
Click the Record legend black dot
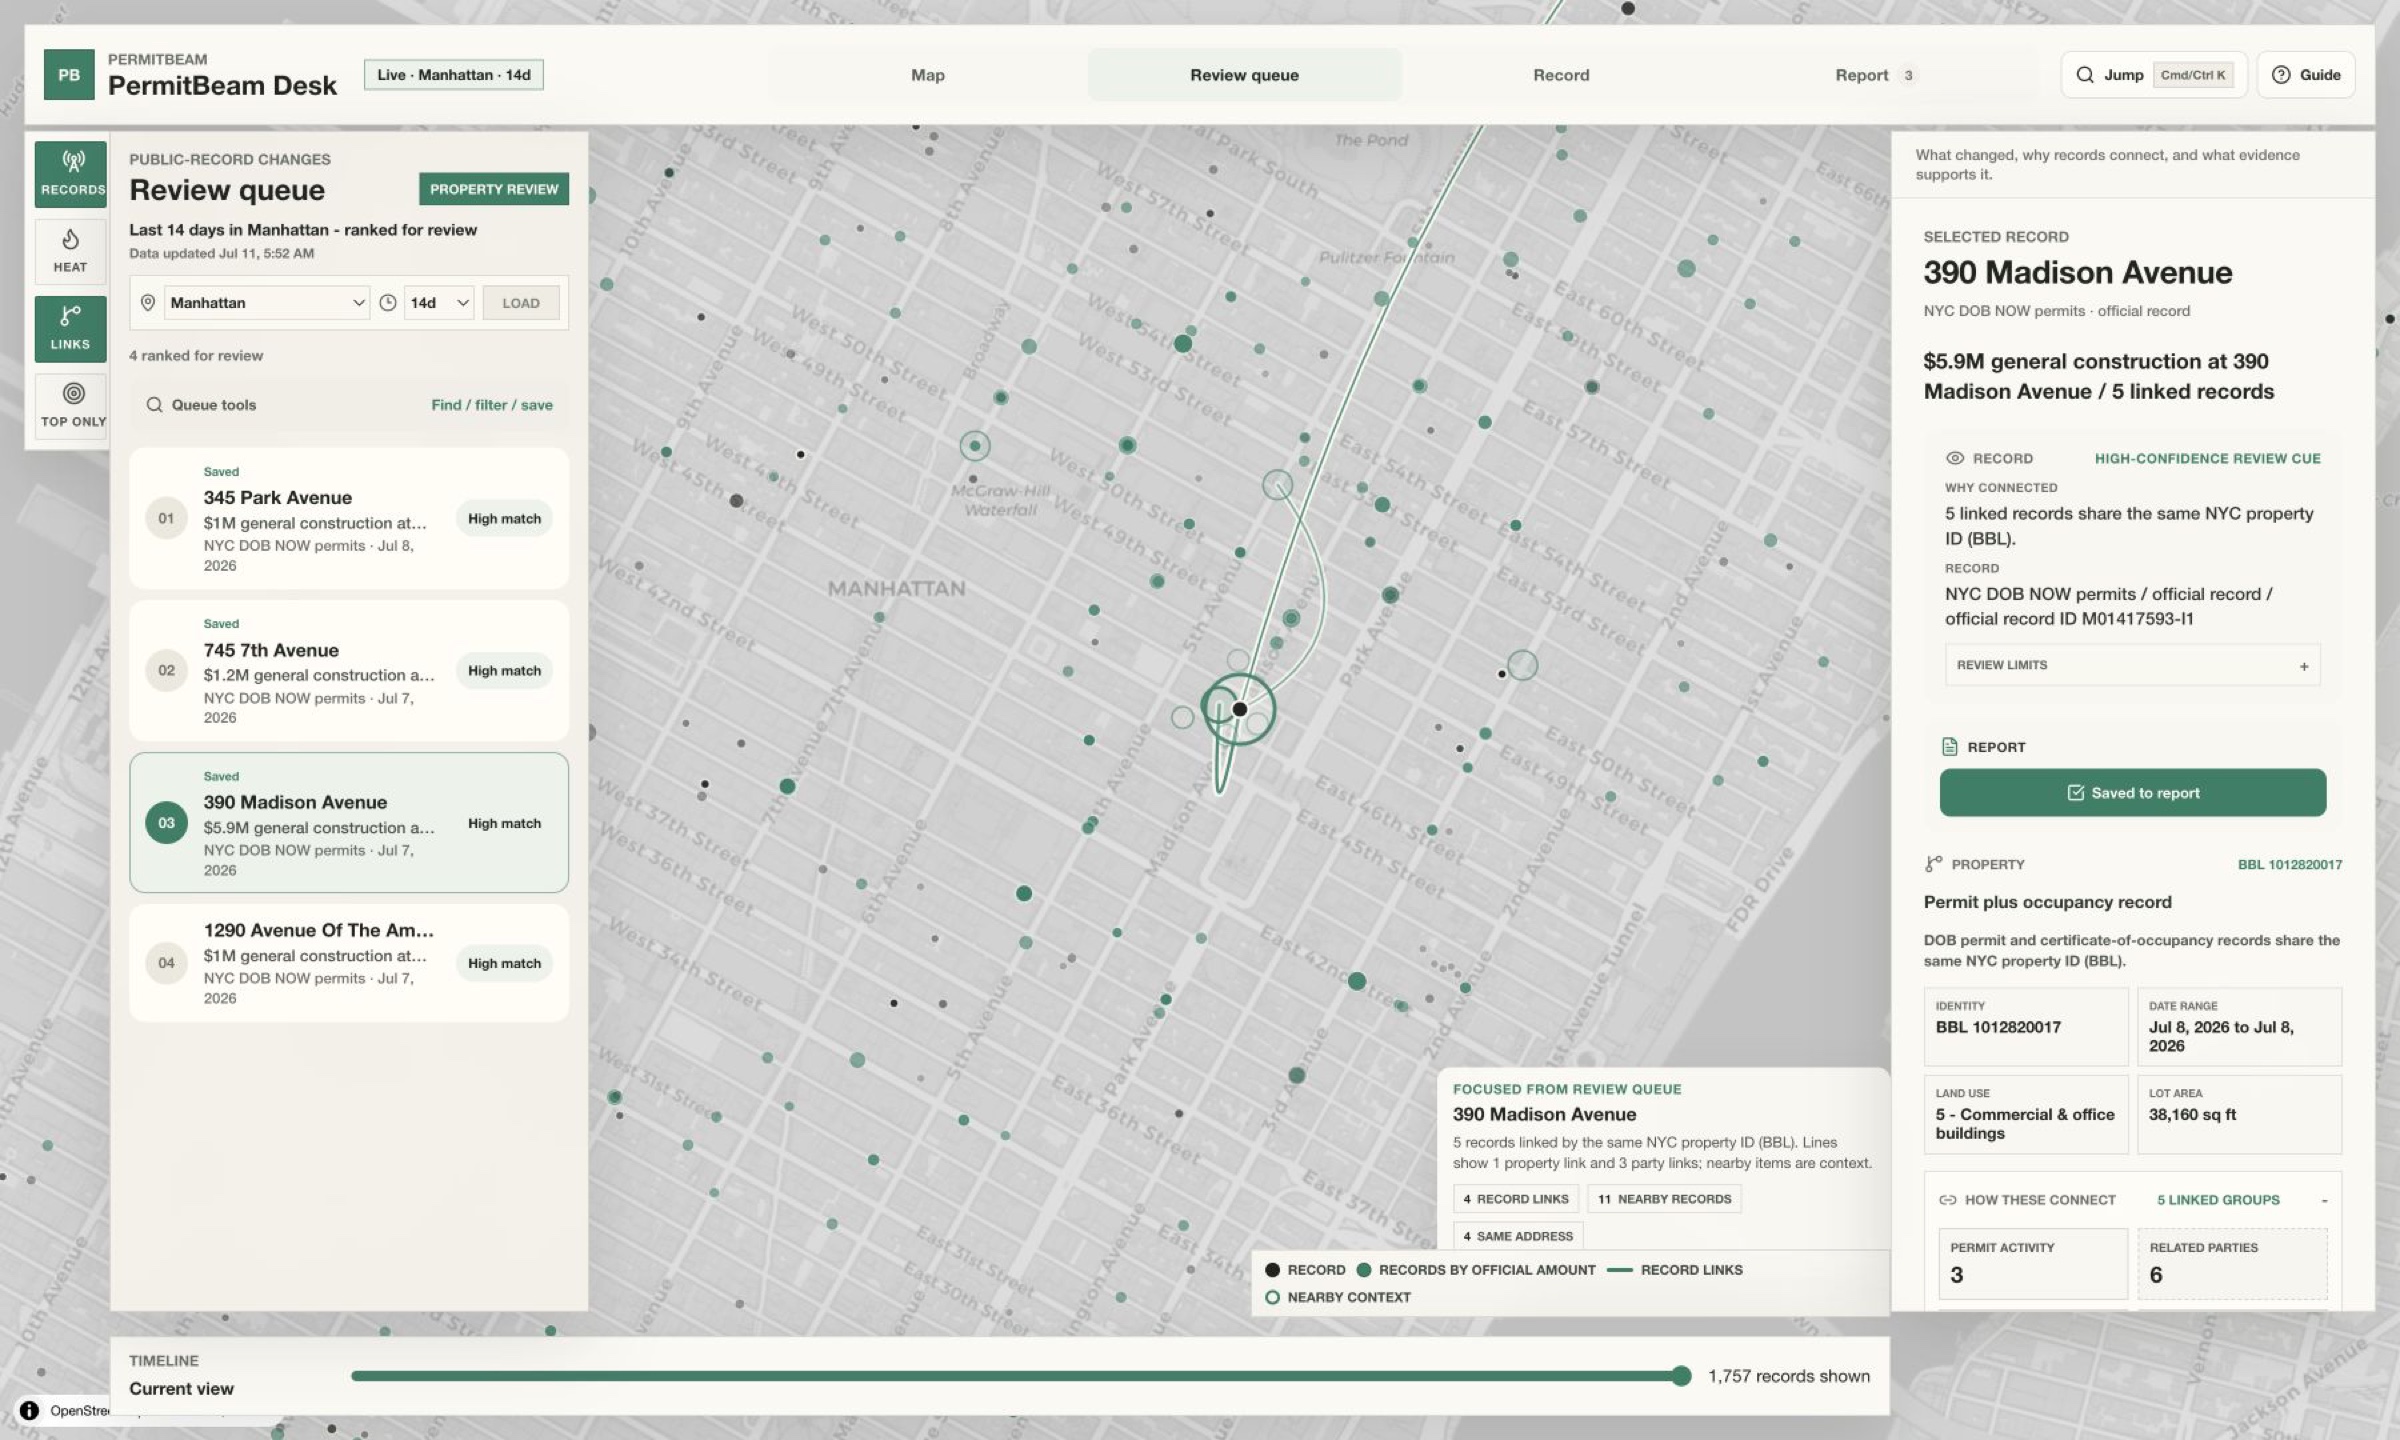click(1272, 1270)
